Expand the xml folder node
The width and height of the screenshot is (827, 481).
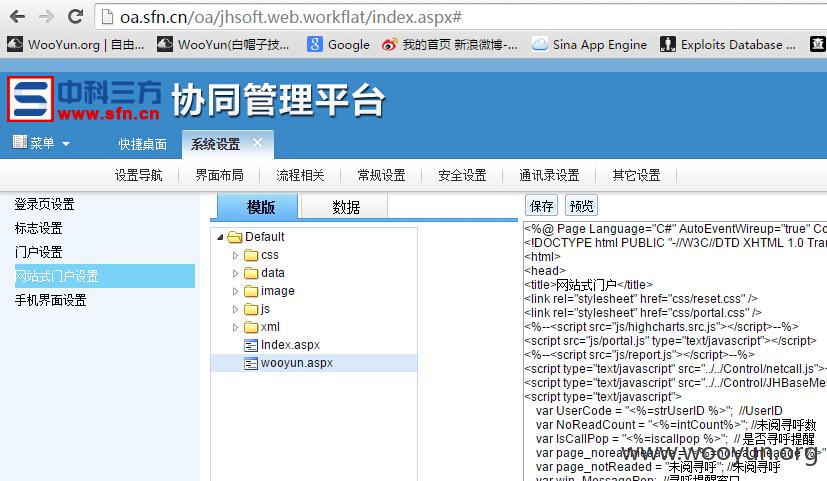tap(235, 327)
